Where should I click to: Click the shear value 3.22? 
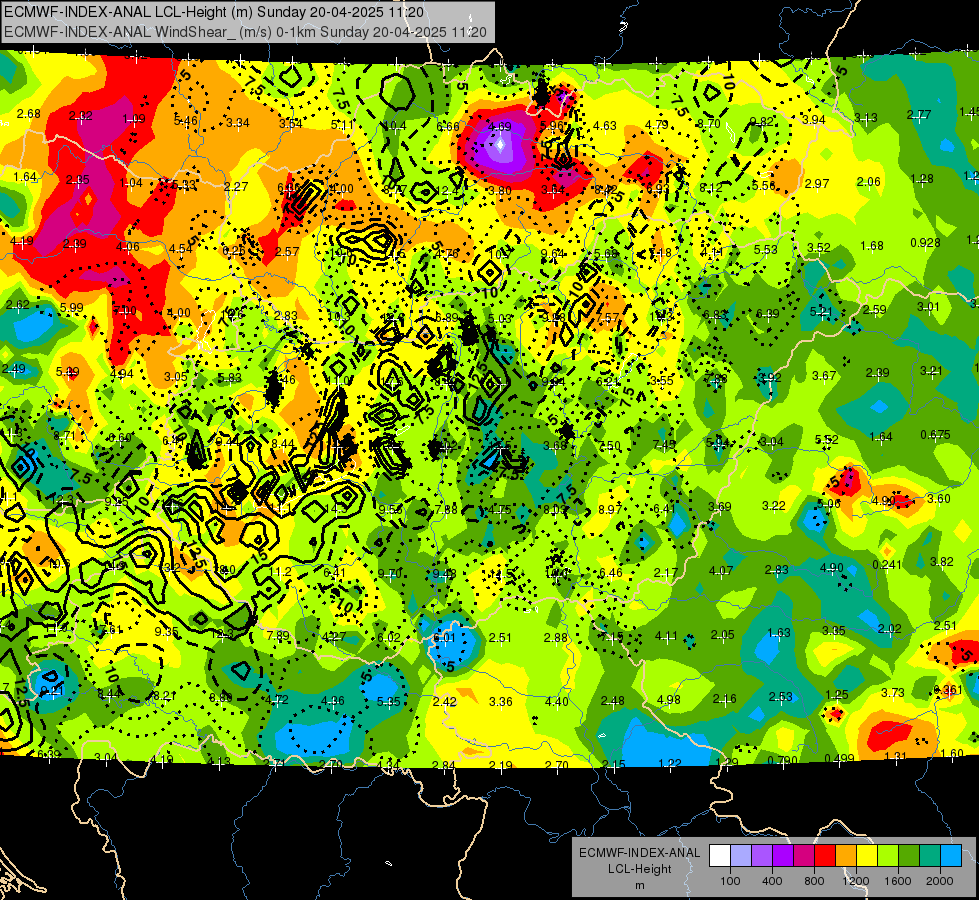pyautogui.click(x=774, y=505)
